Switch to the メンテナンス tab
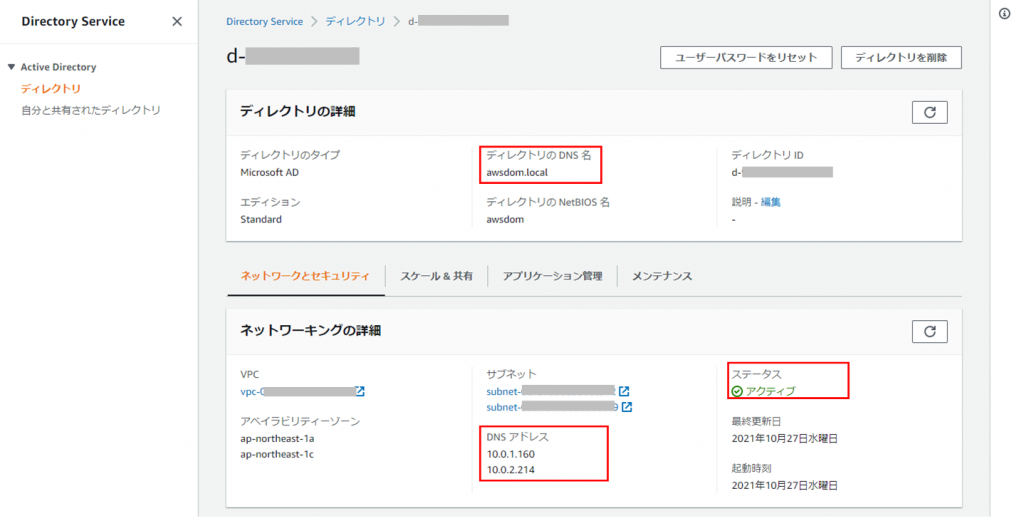The height and width of the screenshot is (526, 1024). click(662, 276)
